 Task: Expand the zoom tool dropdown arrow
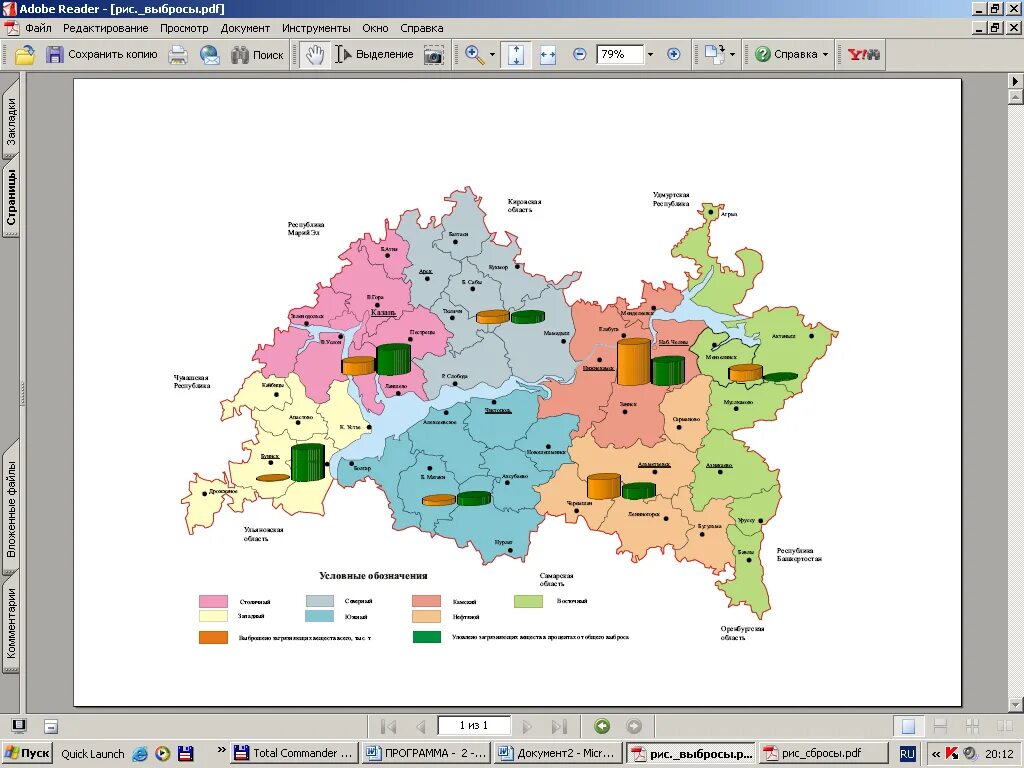pyautogui.click(x=492, y=55)
